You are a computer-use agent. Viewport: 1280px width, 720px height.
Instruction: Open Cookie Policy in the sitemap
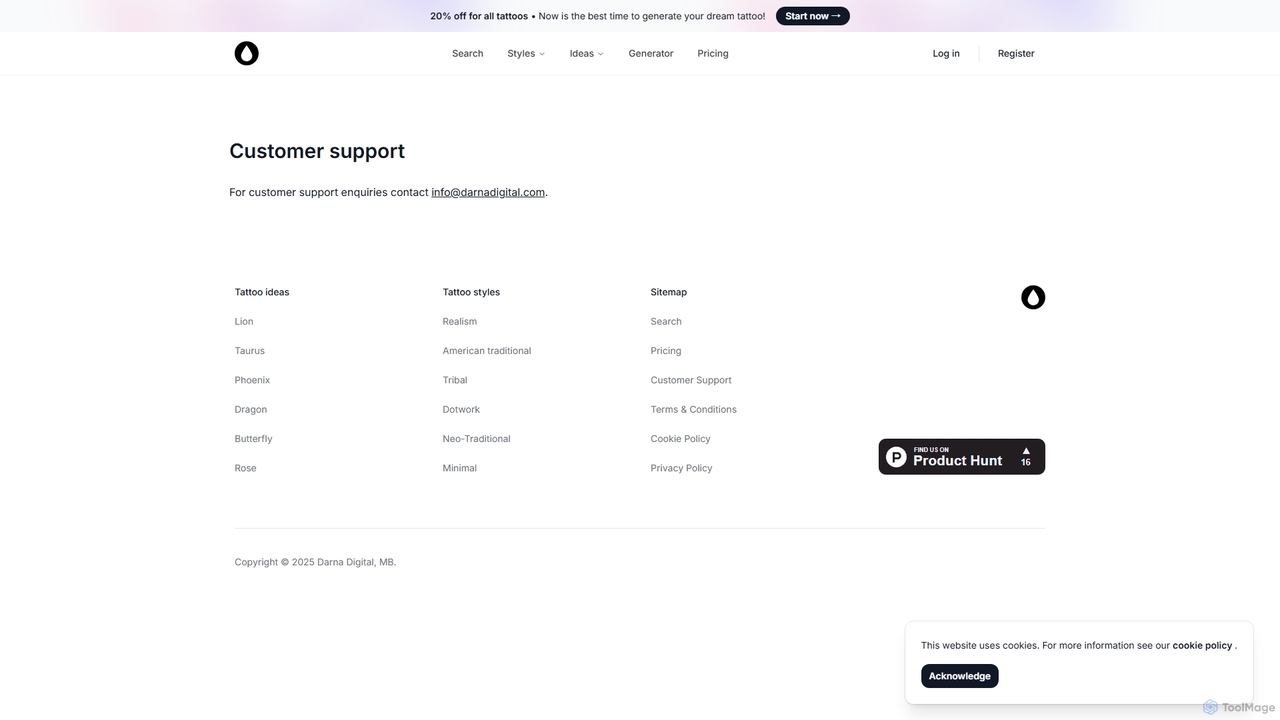pos(681,439)
